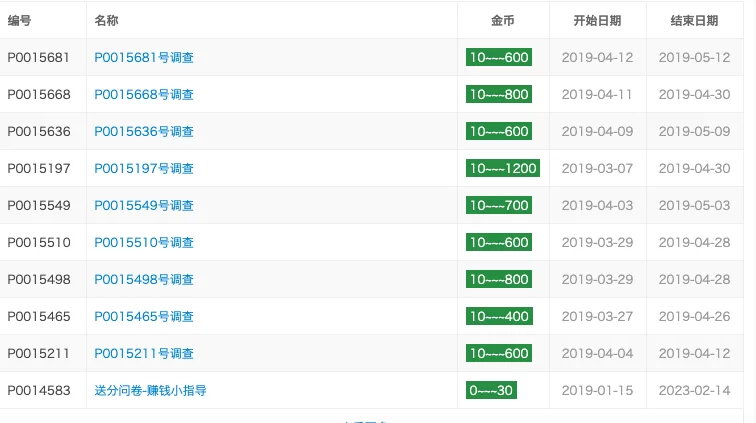Open the P0015510号调查 survey
Viewport: 756px width, 423px height.
144,243
